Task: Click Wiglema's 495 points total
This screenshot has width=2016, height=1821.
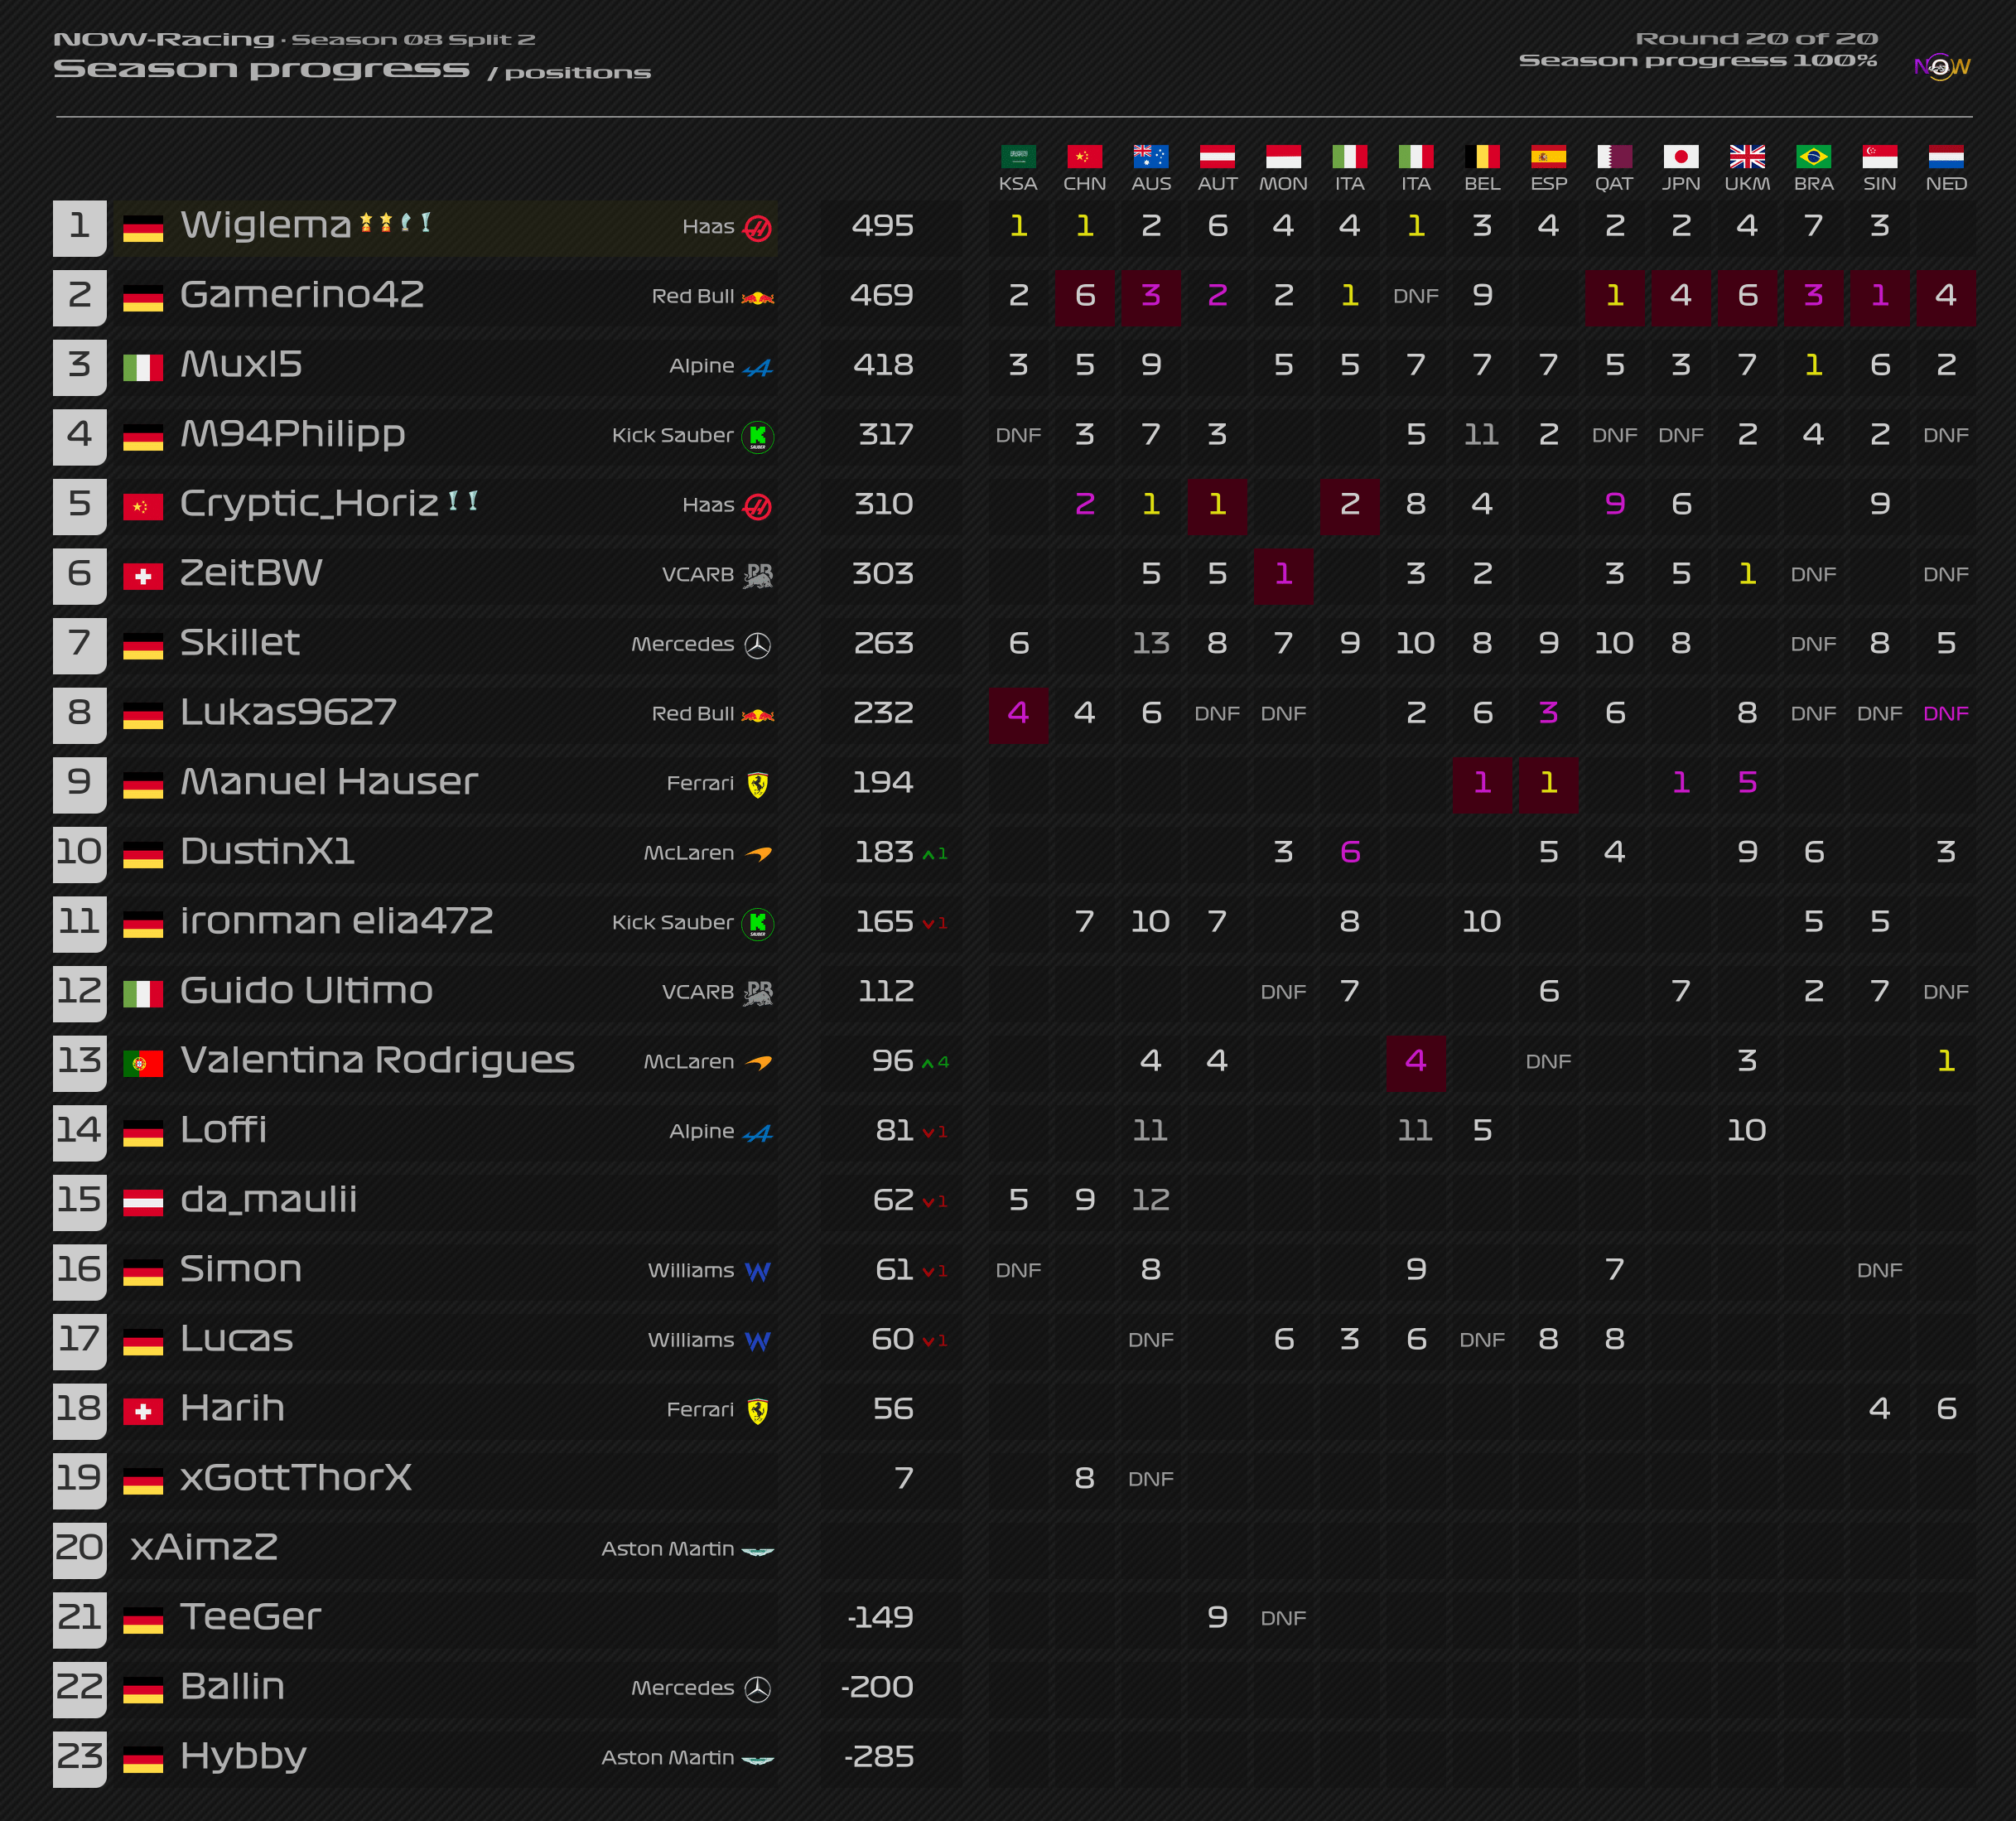Action: [882, 227]
